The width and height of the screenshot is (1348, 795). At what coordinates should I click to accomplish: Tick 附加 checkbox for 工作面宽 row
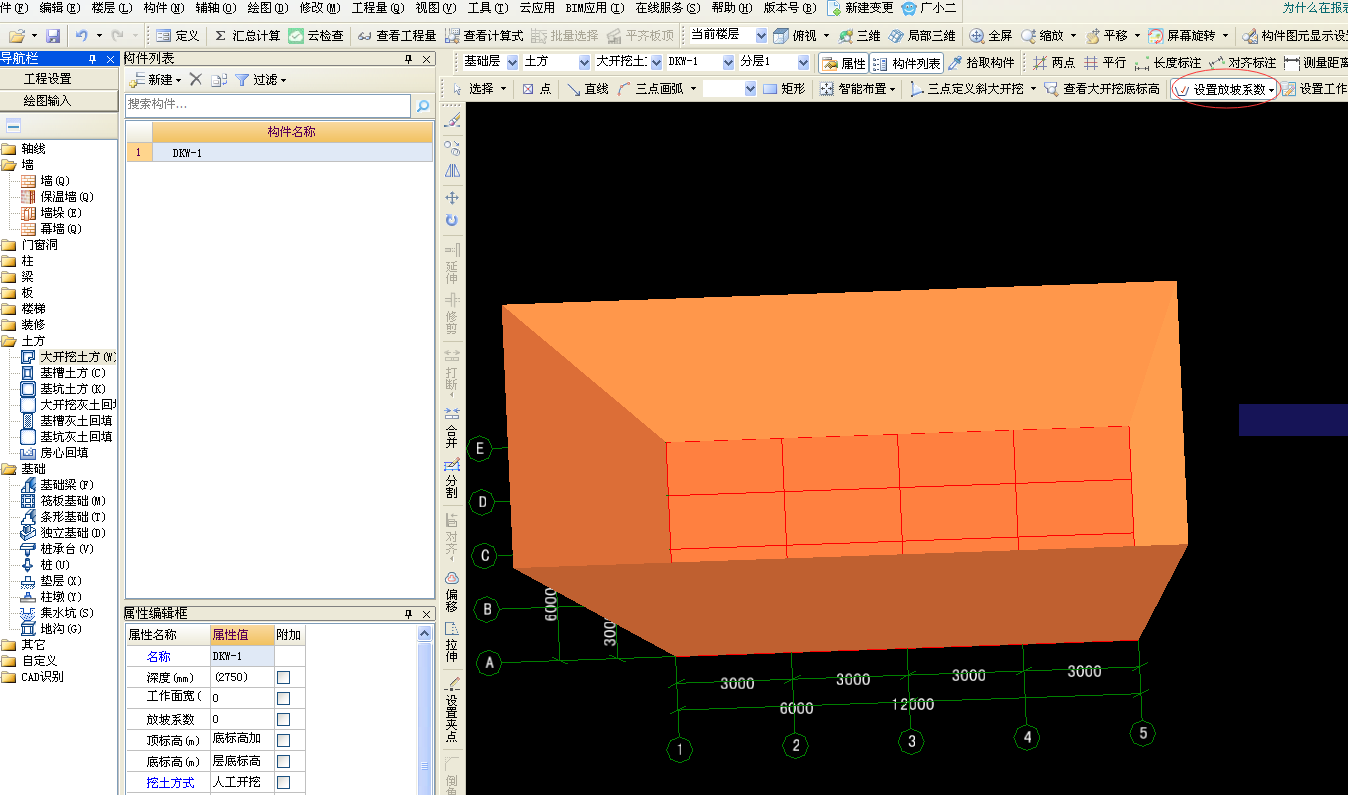[x=284, y=698]
